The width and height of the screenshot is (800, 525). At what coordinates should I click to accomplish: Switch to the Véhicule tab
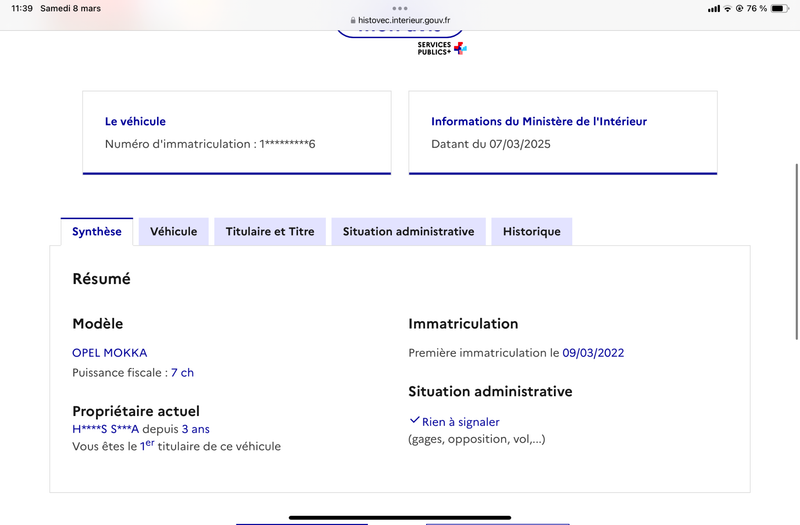tap(173, 232)
